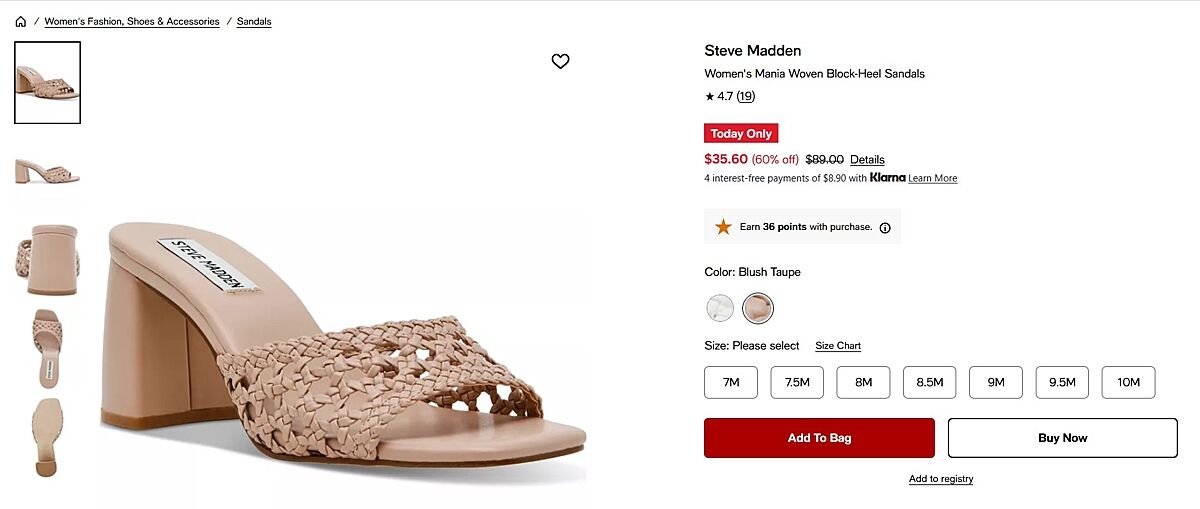This screenshot has height=509, width=1200.
Task: Choose size 8.5M
Action: [929, 382]
